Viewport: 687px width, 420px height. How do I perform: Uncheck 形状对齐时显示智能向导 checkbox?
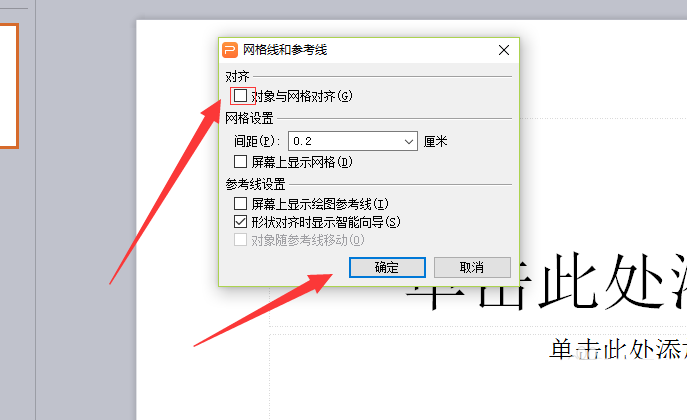(x=240, y=222)
